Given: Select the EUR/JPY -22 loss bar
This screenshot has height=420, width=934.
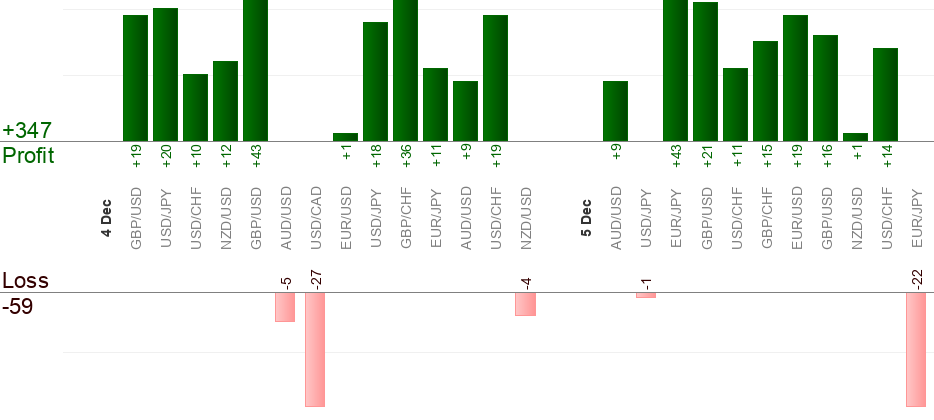Looking at the screenshot, I should click(x=916, y=349).
